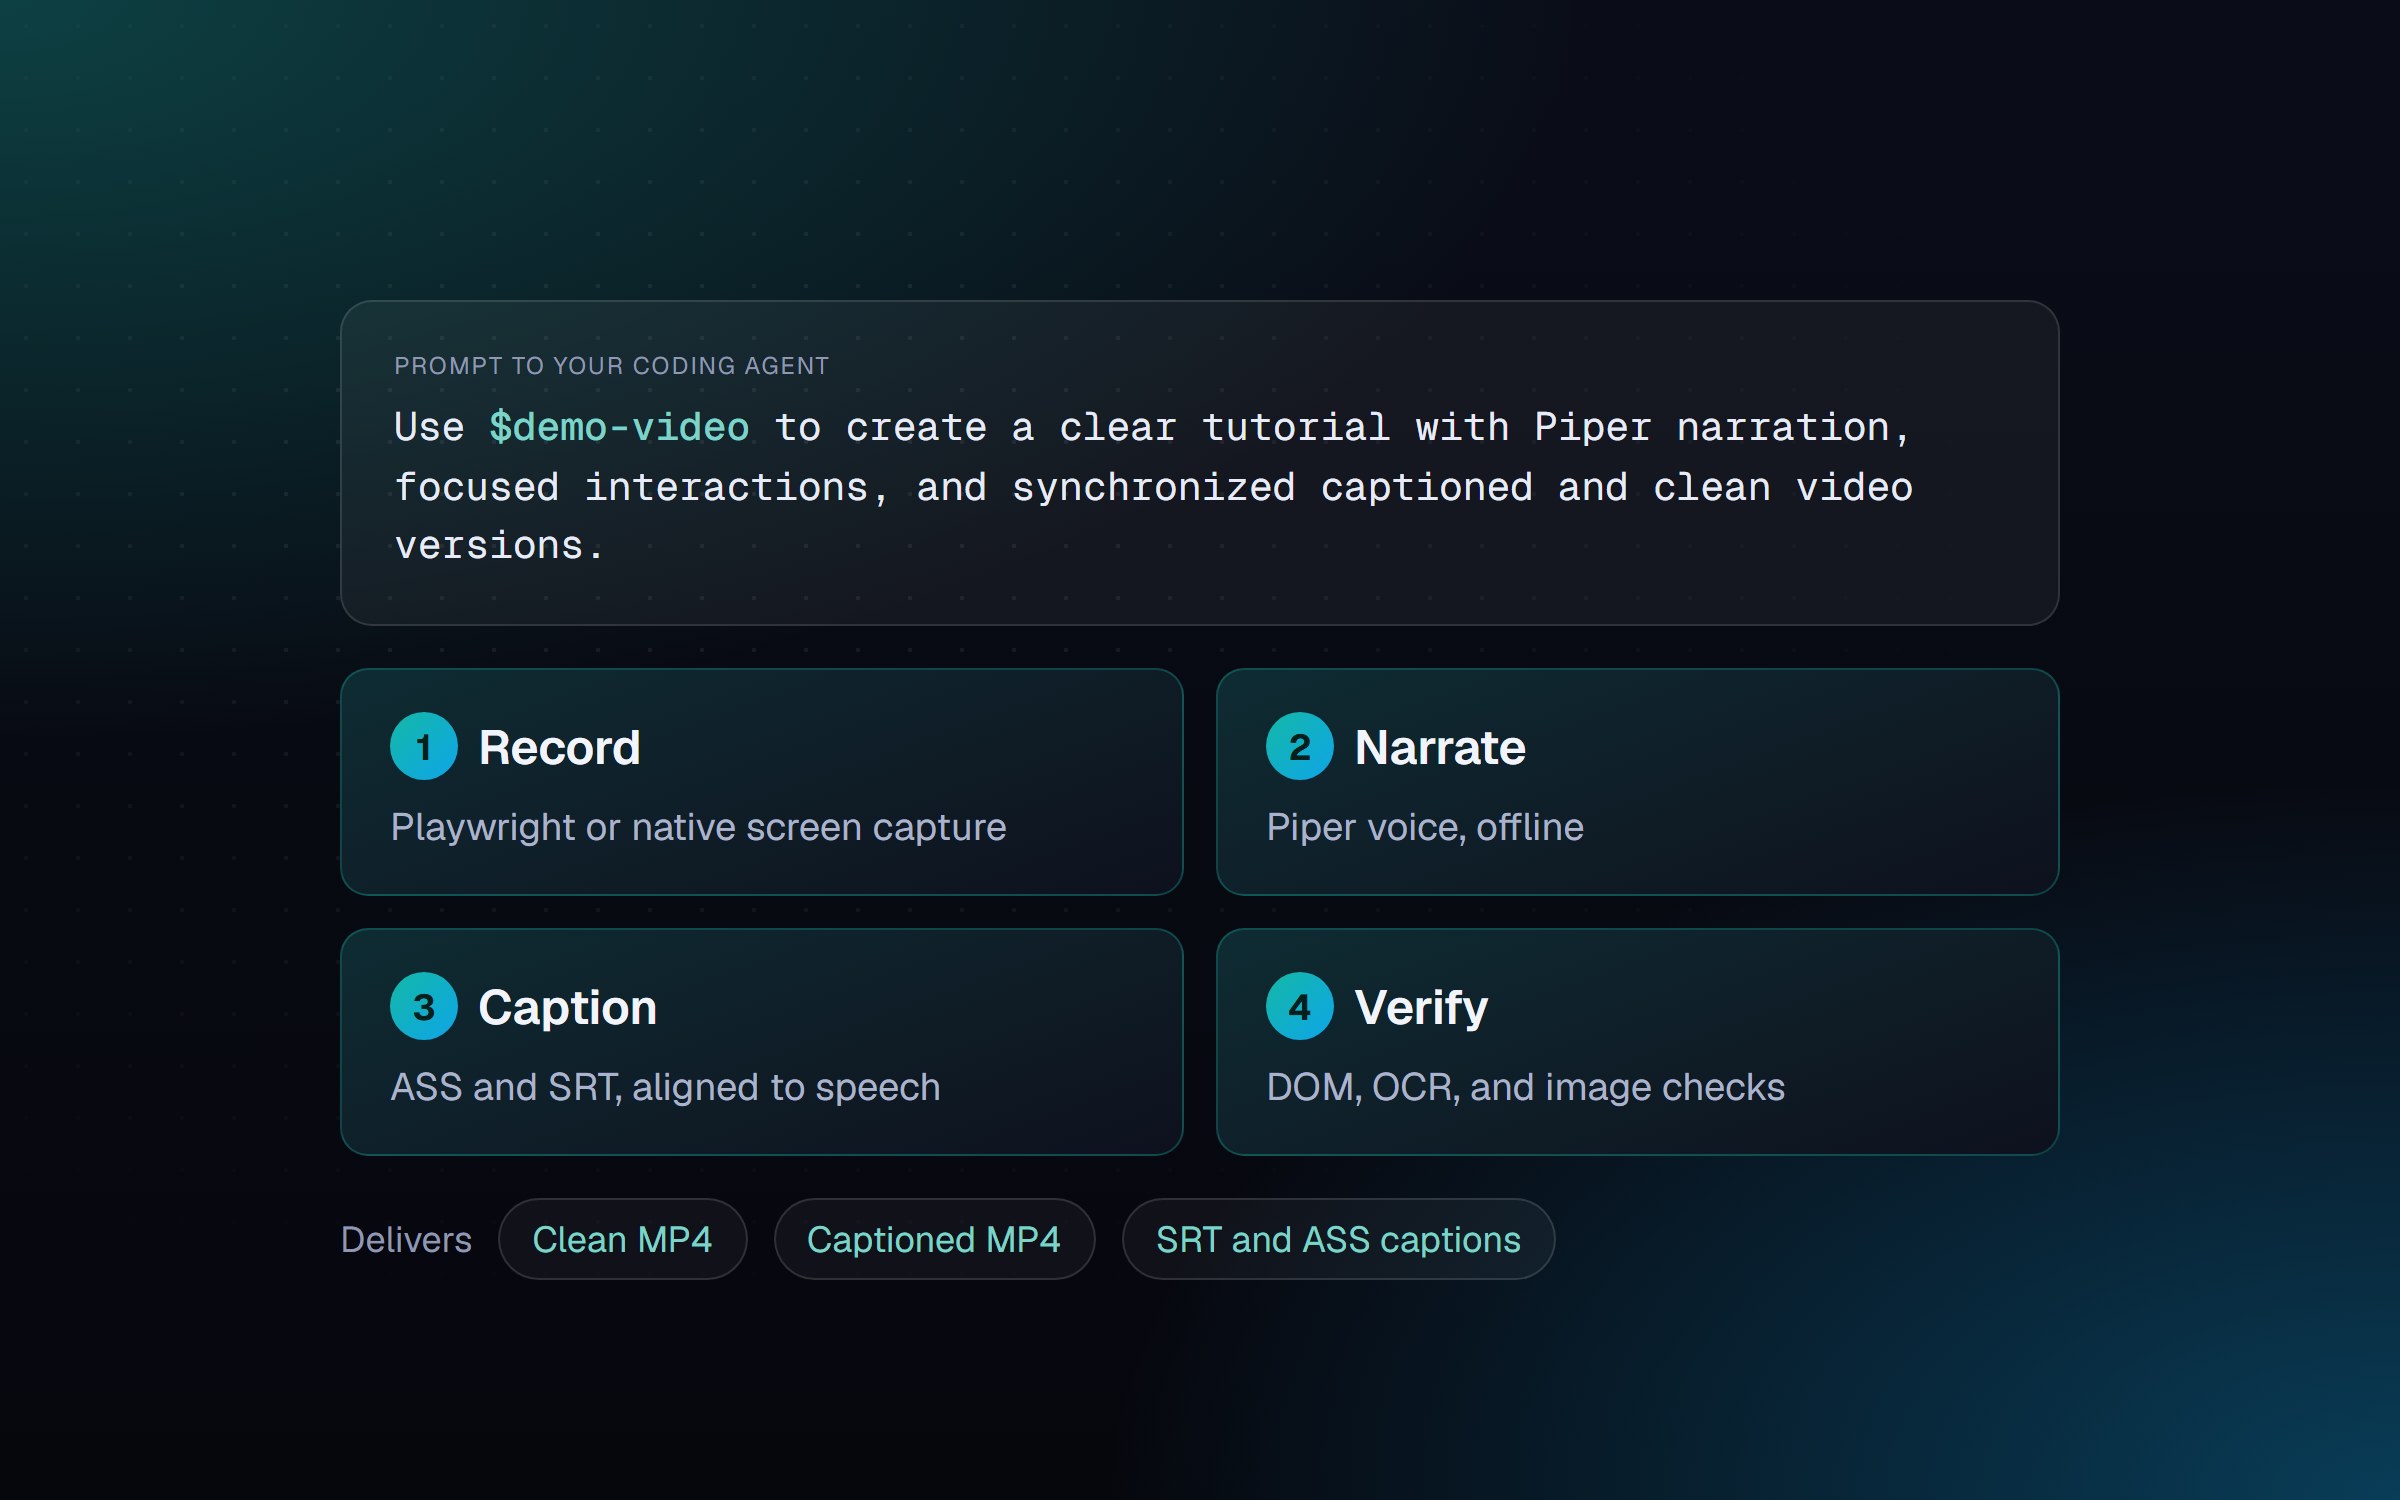Click the Record heading

(x=559, y=747)
